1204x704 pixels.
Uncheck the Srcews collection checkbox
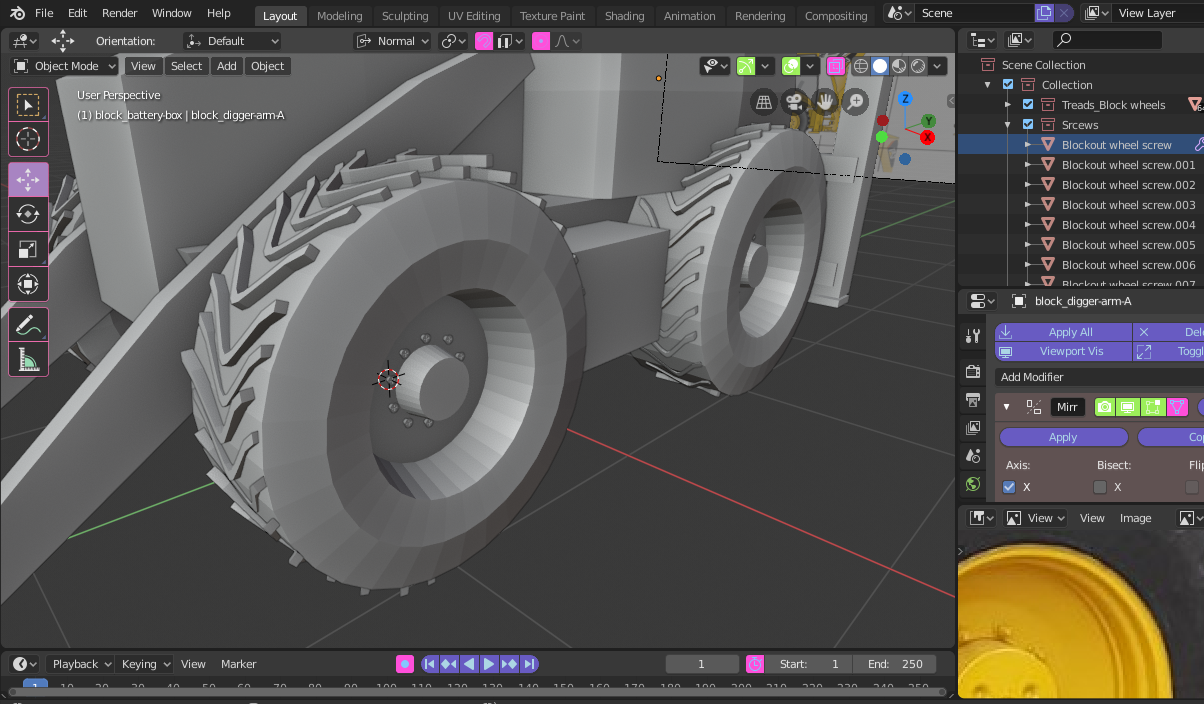tap(1027, 125)
